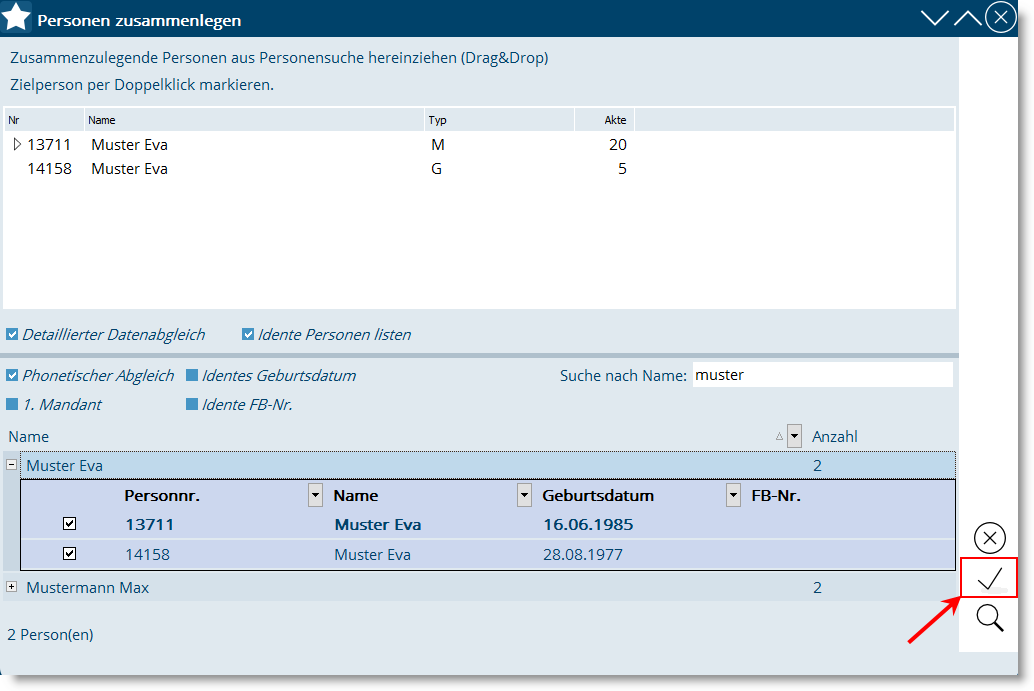Open Geburtsdatum column filter dropdown
This screenshot has width=1034, height=691.
pyautogui.click(x=733, y=495)
